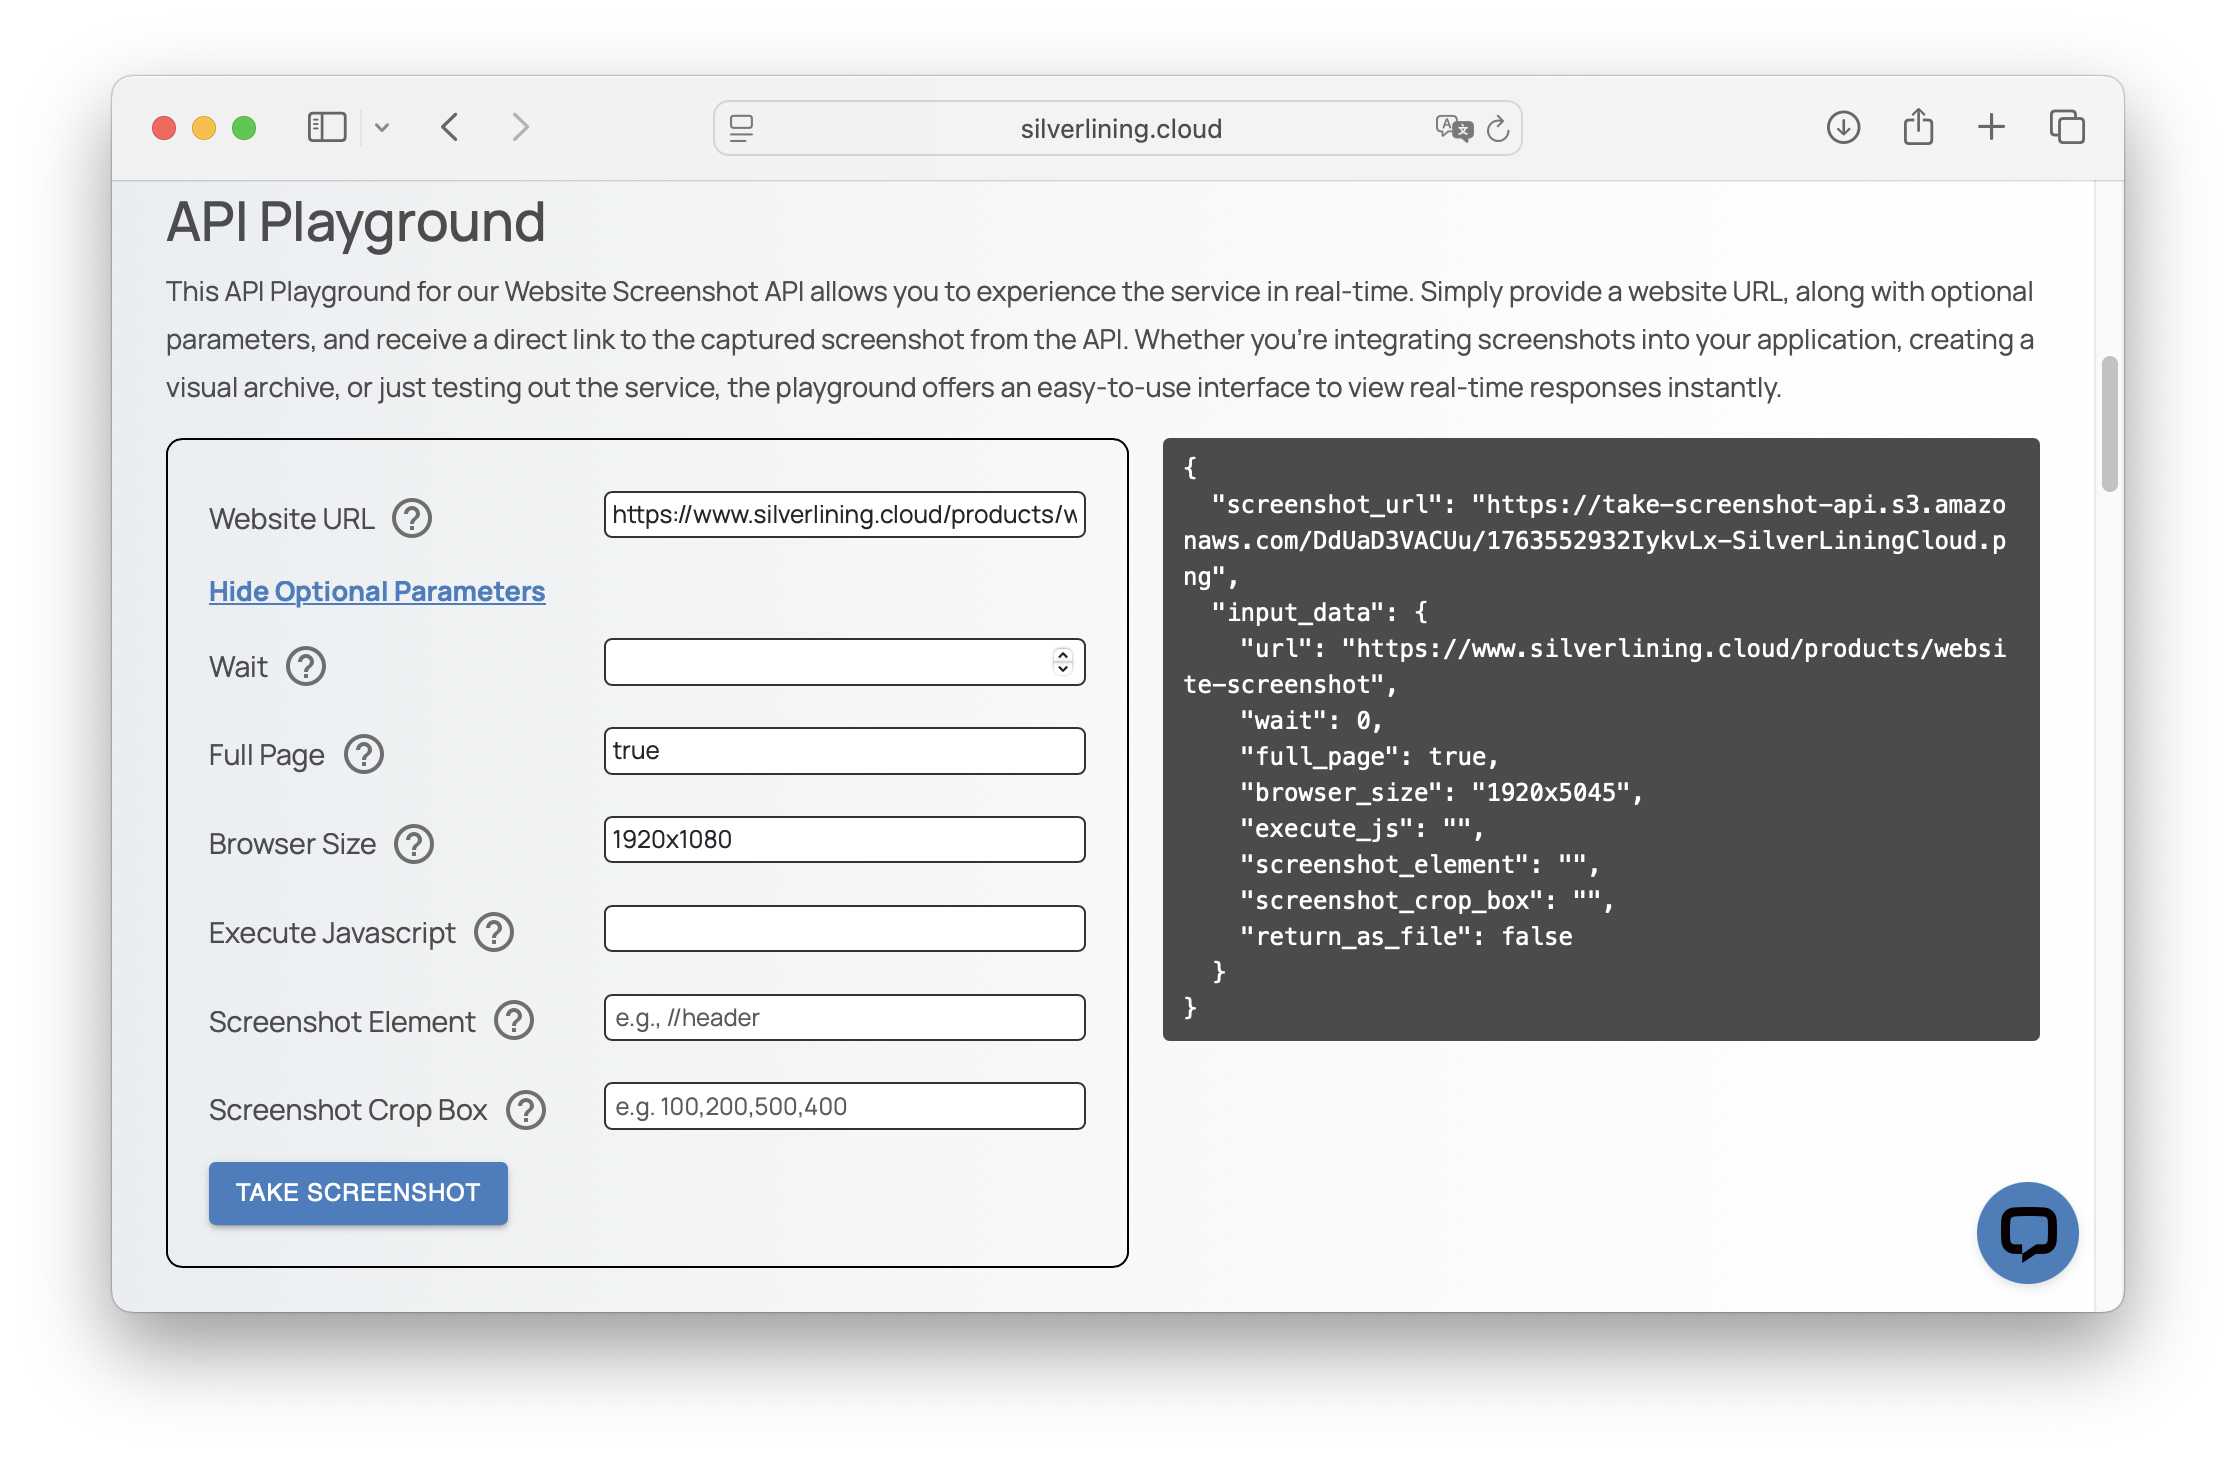Show downloads in Safari toolbar
This screenshot has height=1460, width=2236.
tap(1843, 127)
